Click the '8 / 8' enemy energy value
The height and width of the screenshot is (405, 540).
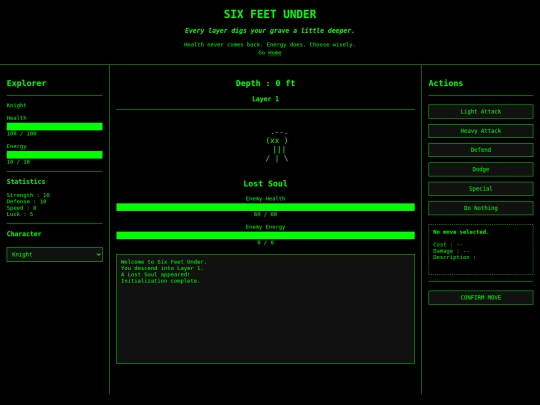265,242
